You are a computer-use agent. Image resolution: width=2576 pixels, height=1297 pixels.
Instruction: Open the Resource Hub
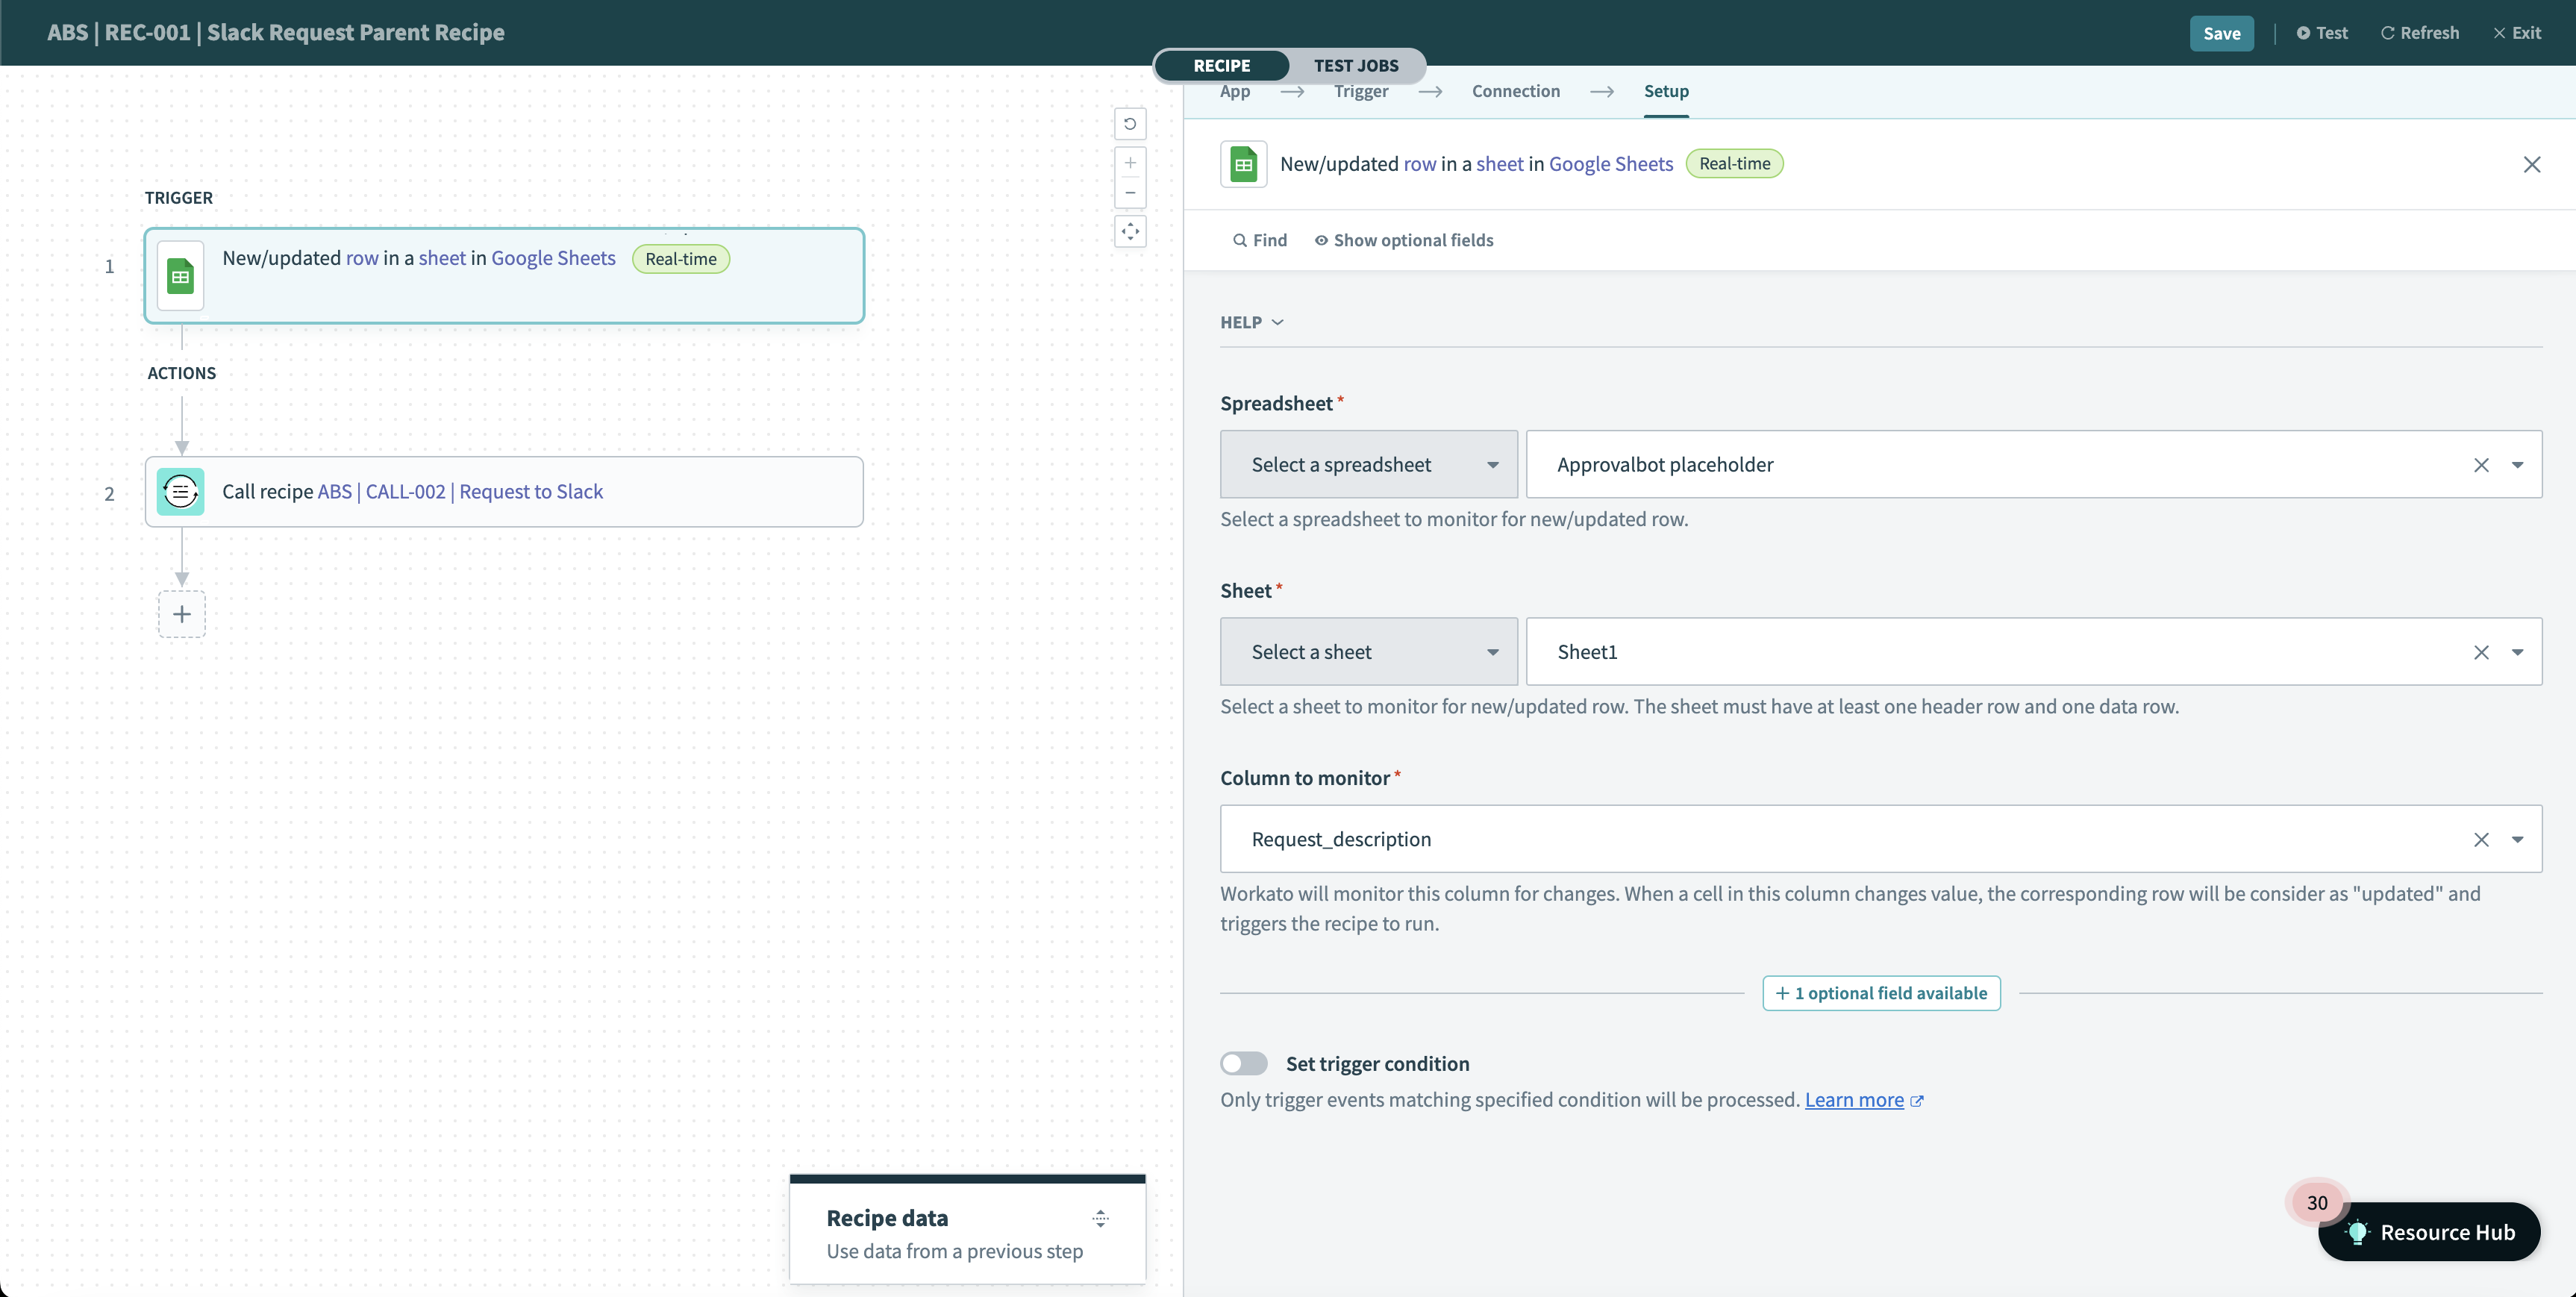[2429, 1232]
